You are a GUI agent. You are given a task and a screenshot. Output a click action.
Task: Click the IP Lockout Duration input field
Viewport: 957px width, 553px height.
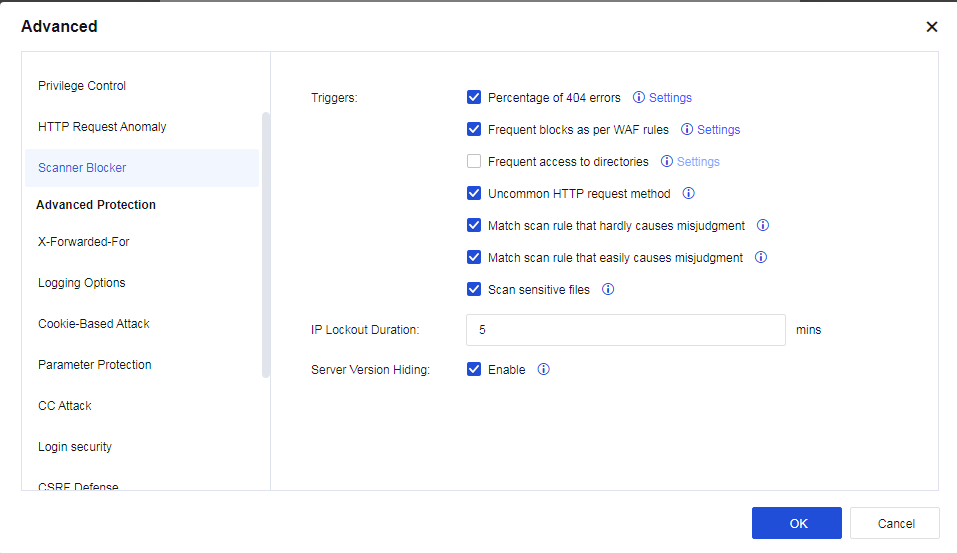click(x=625, y=330)
